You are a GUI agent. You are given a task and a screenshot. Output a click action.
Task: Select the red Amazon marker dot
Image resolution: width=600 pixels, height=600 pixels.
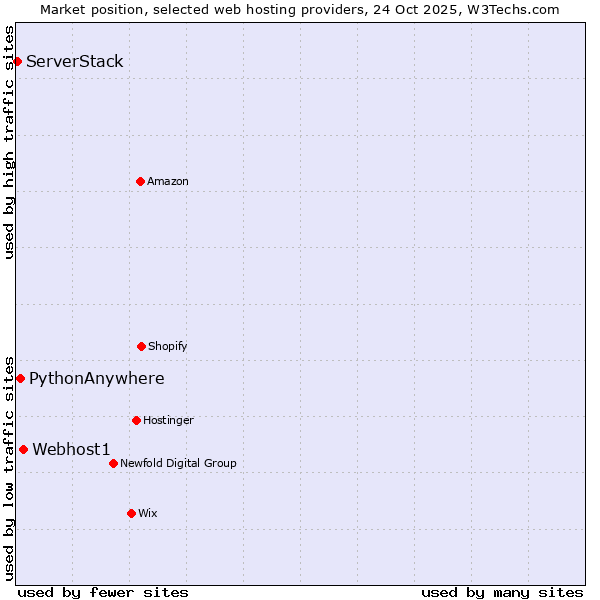(140, 181)
